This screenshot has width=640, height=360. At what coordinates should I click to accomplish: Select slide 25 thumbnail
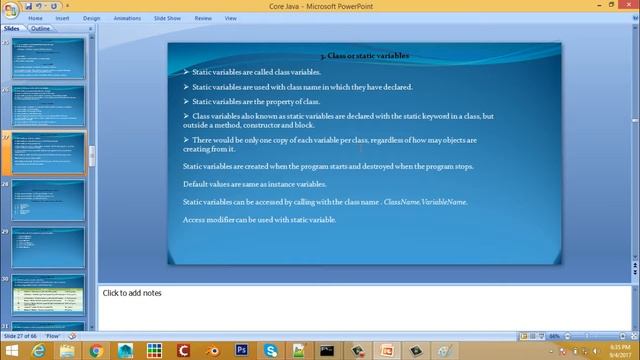[x=48, y=58]
